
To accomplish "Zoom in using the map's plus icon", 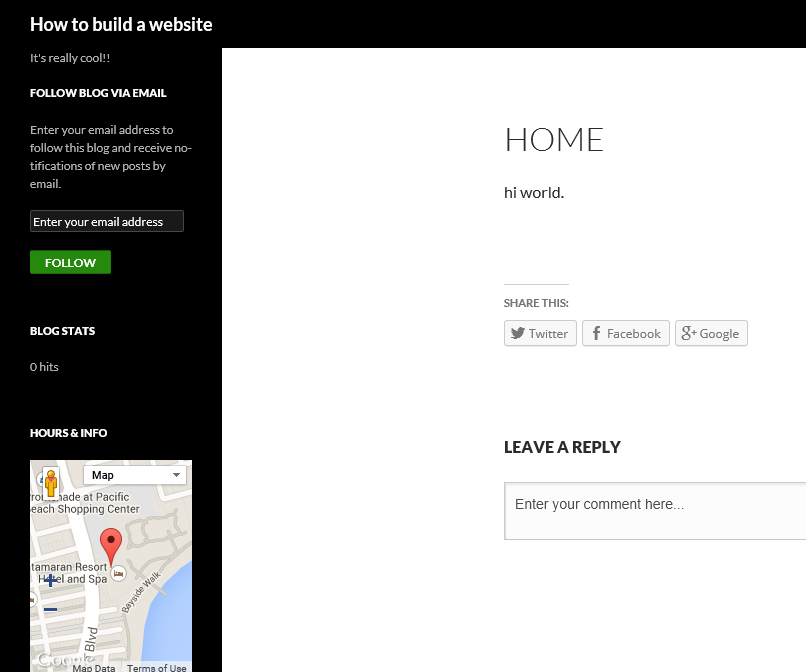I will 49,581.
